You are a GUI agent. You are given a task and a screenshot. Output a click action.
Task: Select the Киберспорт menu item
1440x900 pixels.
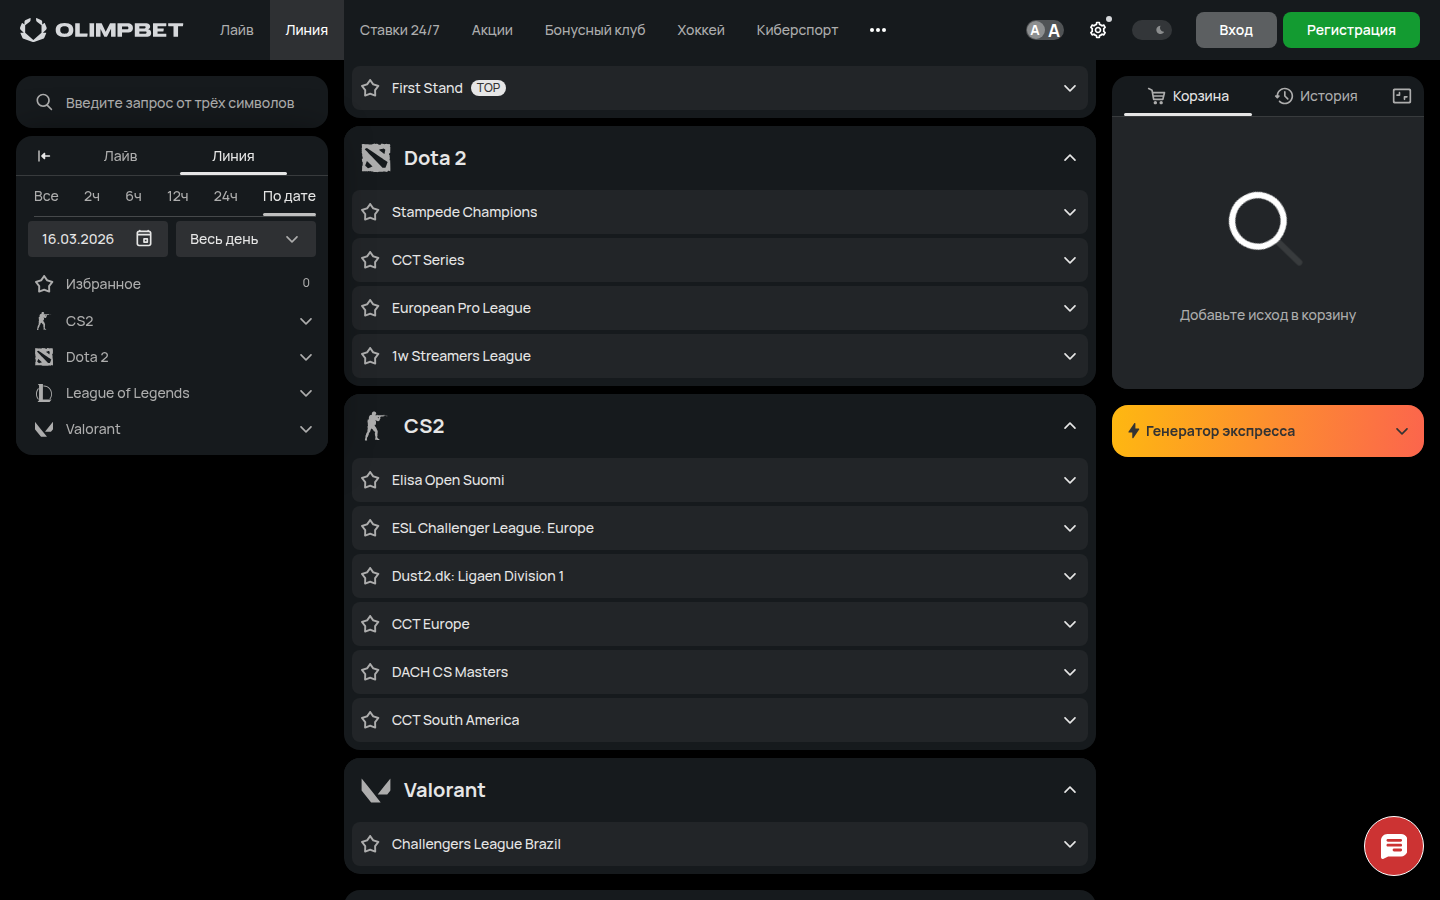tap(797, 30)
